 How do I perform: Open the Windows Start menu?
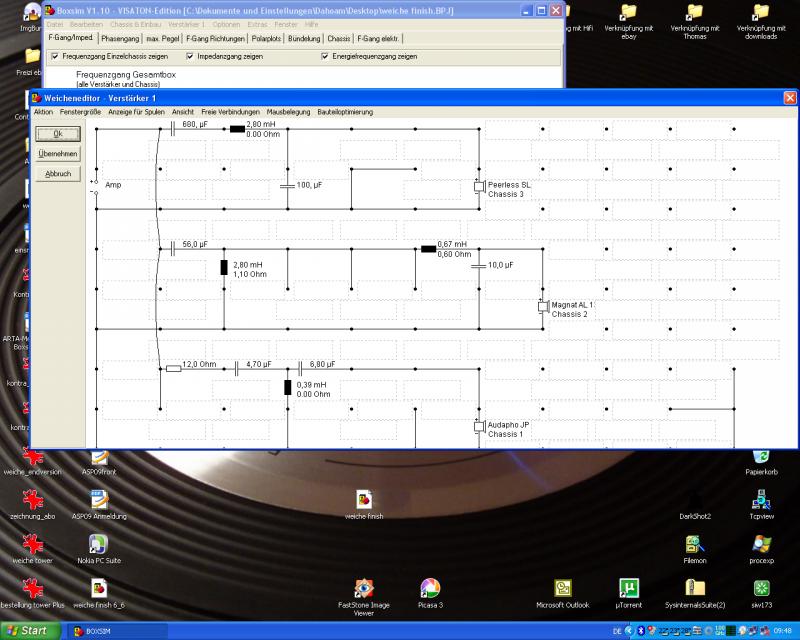click(x=30, y=631)
